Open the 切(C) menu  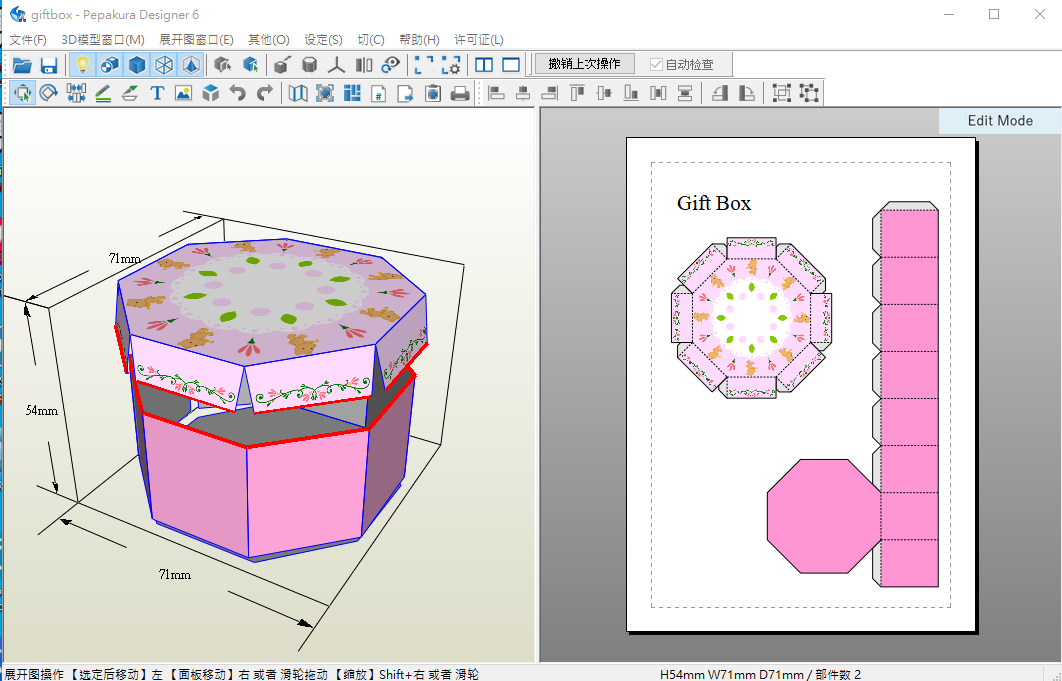pos(371,40)
